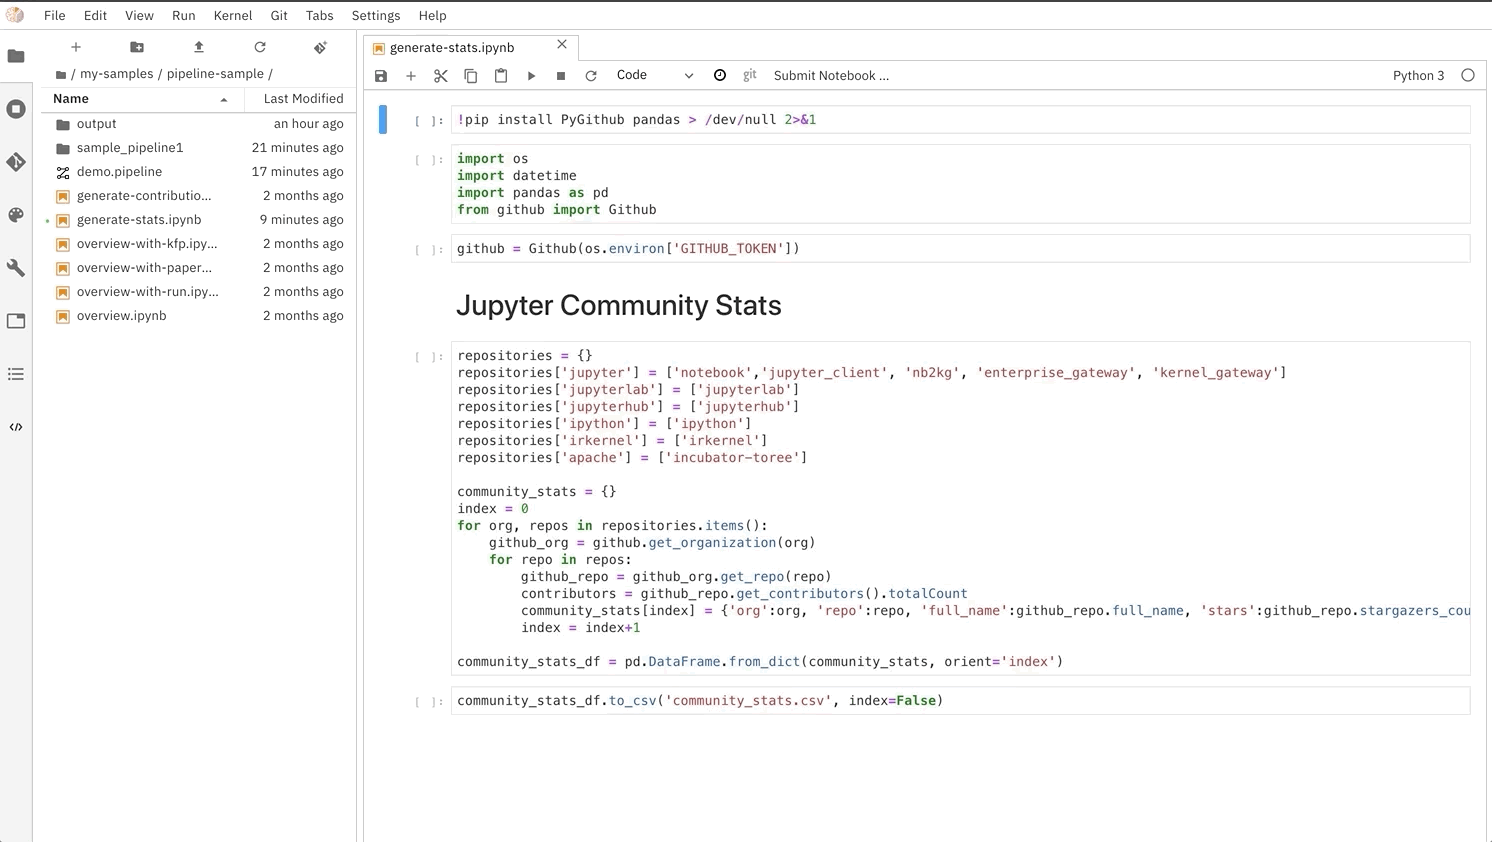Insert a cell below with the plus icon

click(x=411, y=76)
